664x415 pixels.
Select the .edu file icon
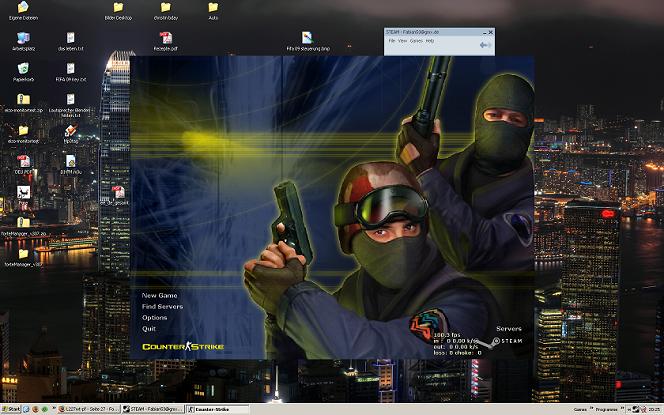tap(71, 164)
